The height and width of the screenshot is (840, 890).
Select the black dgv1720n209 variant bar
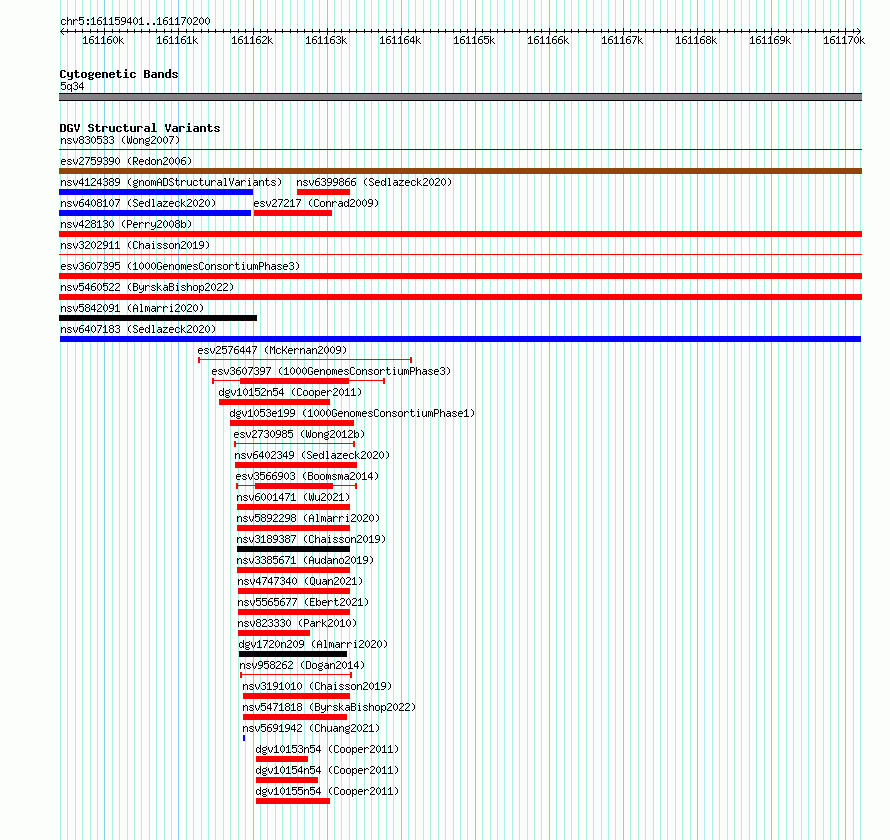coord(293,654)
